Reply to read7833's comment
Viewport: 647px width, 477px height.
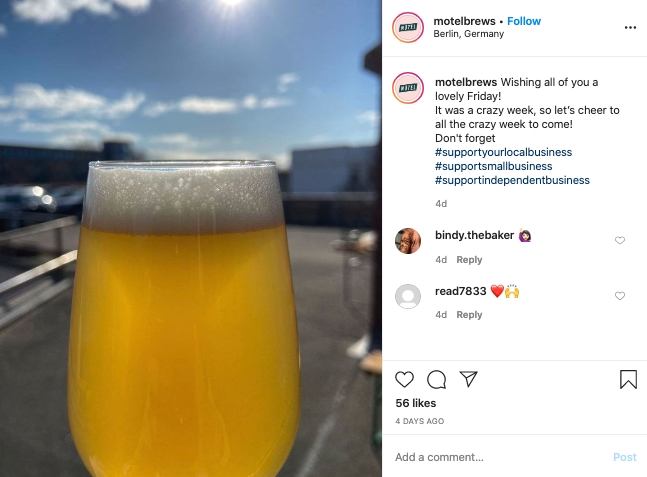[469, 315]
